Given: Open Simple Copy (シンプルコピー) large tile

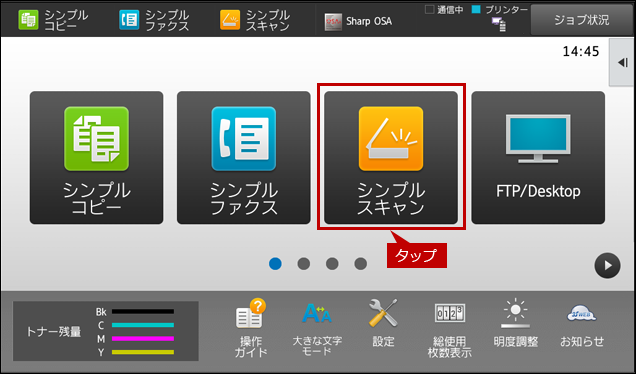Looking at the screenshot, I should 97,157.
